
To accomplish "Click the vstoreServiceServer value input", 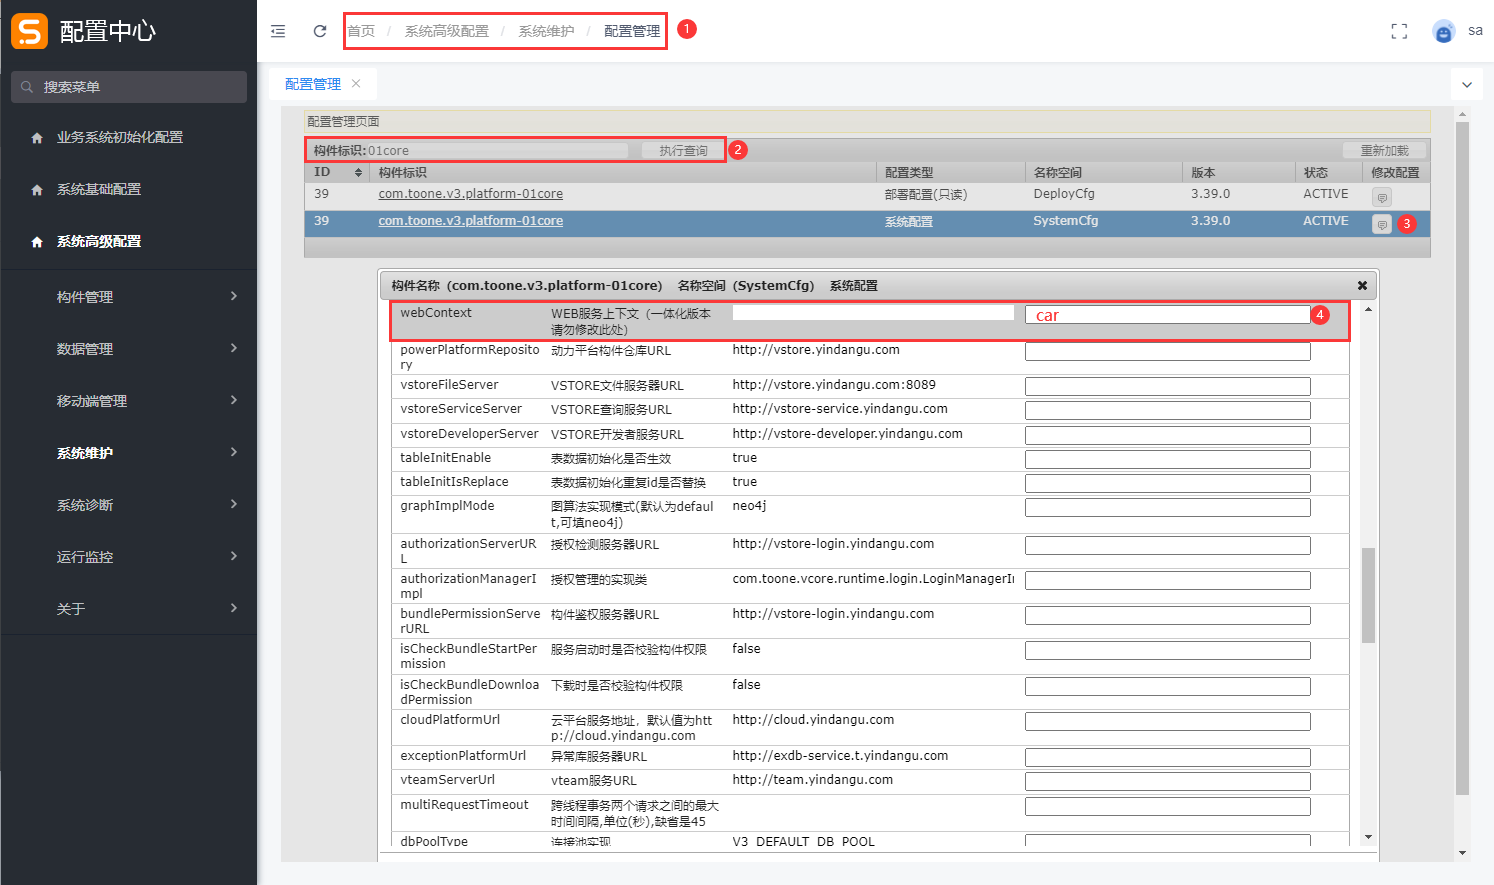I will tap(1167, 410).
